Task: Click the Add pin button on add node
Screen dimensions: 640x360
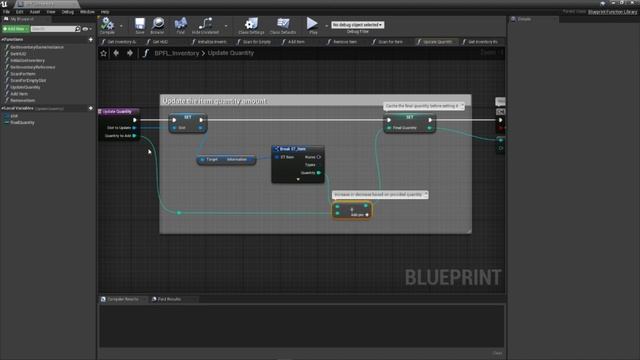Action: pos(360,215)
